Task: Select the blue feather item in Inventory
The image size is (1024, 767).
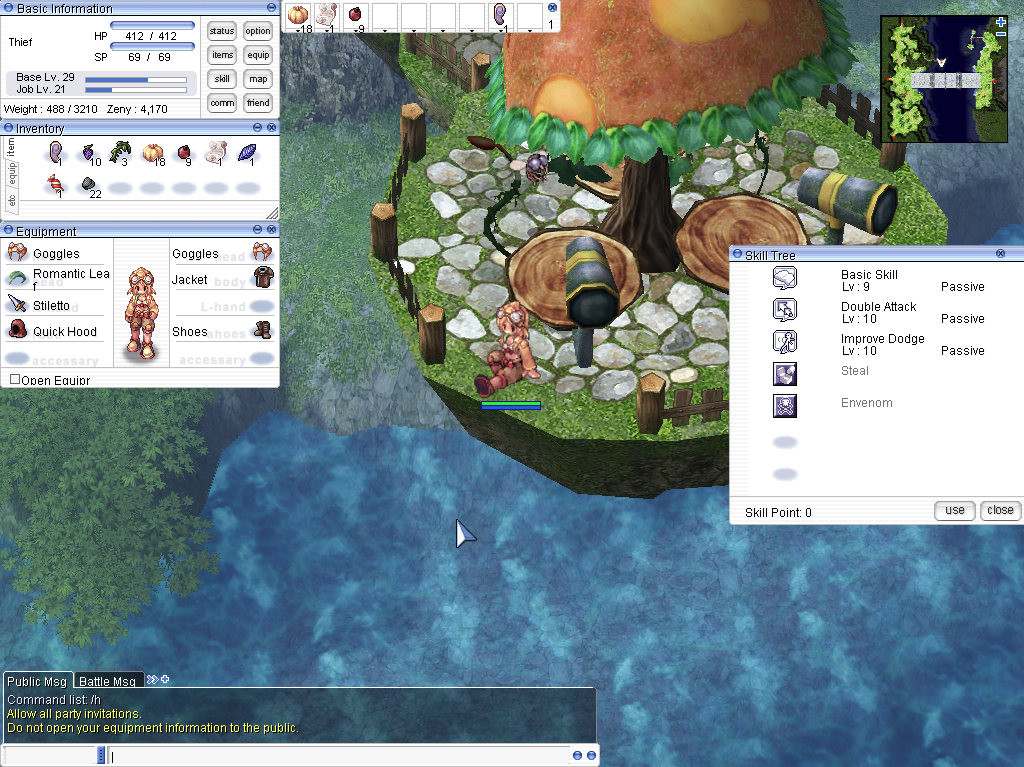Action: [x=248, y=154]
